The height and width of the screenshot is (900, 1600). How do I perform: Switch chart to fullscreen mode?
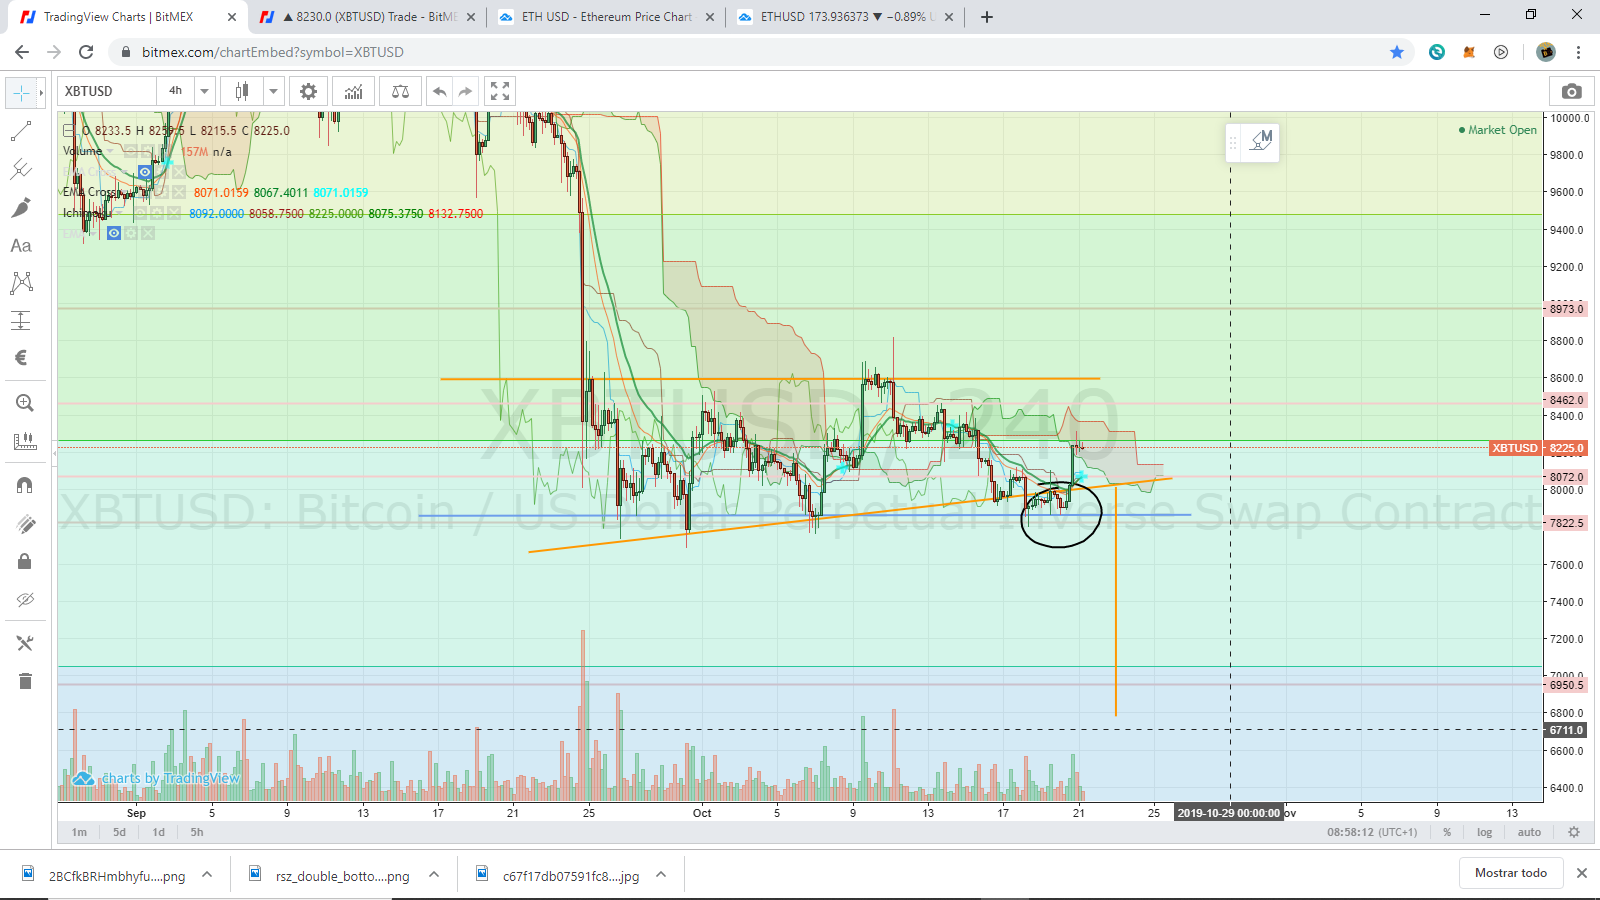pos(500,91)
